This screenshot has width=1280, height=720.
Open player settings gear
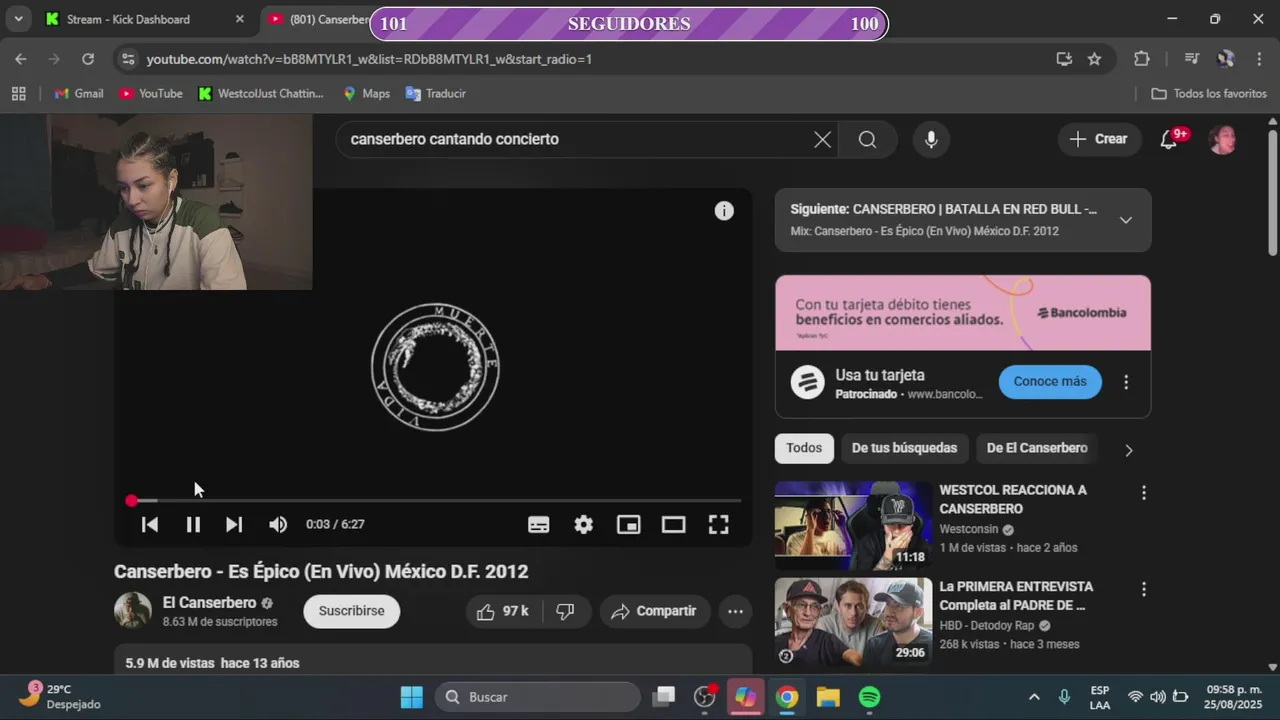[x=584, y=524]
